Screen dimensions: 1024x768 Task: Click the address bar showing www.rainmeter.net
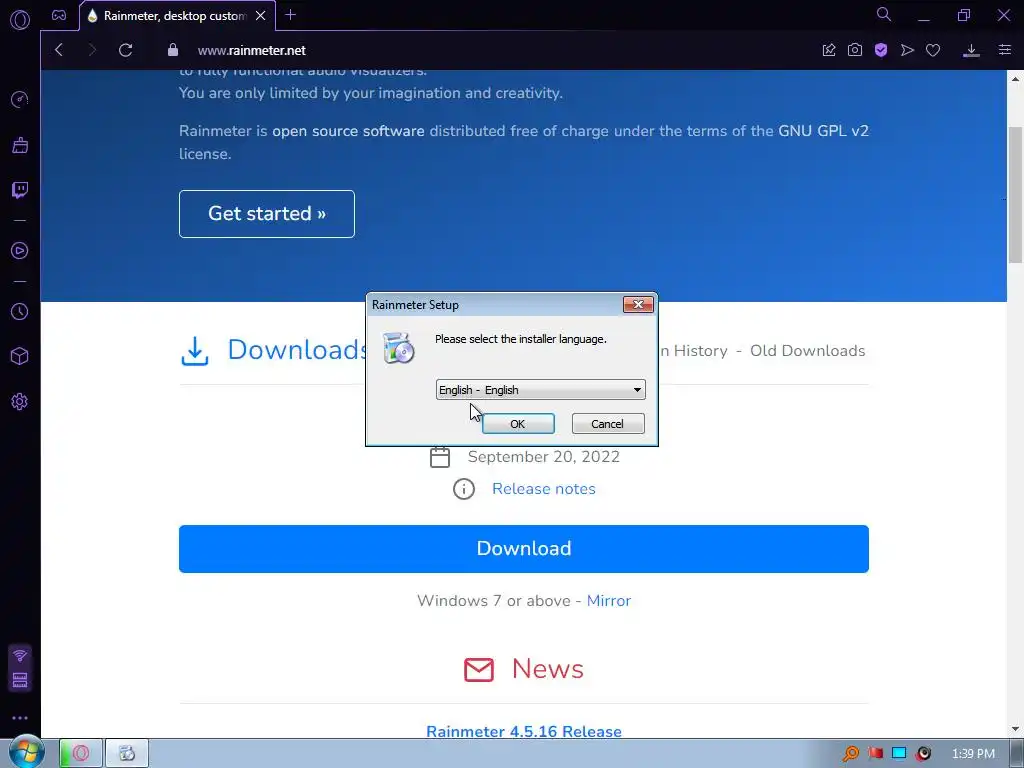pyautogui.click(x=251, y=50)
